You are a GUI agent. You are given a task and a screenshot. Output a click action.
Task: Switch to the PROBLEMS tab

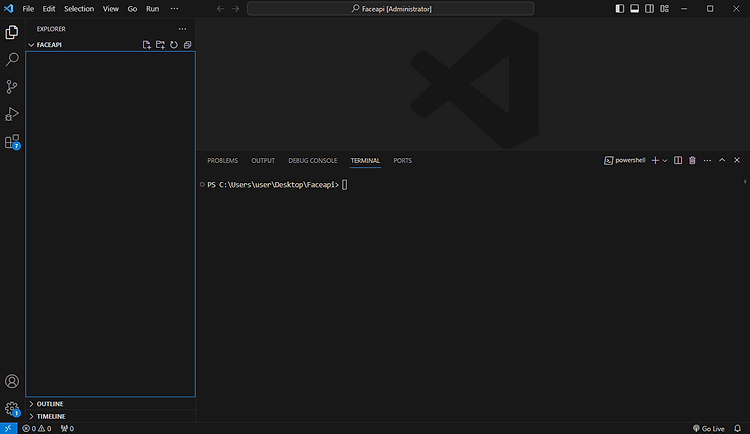(222, 160)
